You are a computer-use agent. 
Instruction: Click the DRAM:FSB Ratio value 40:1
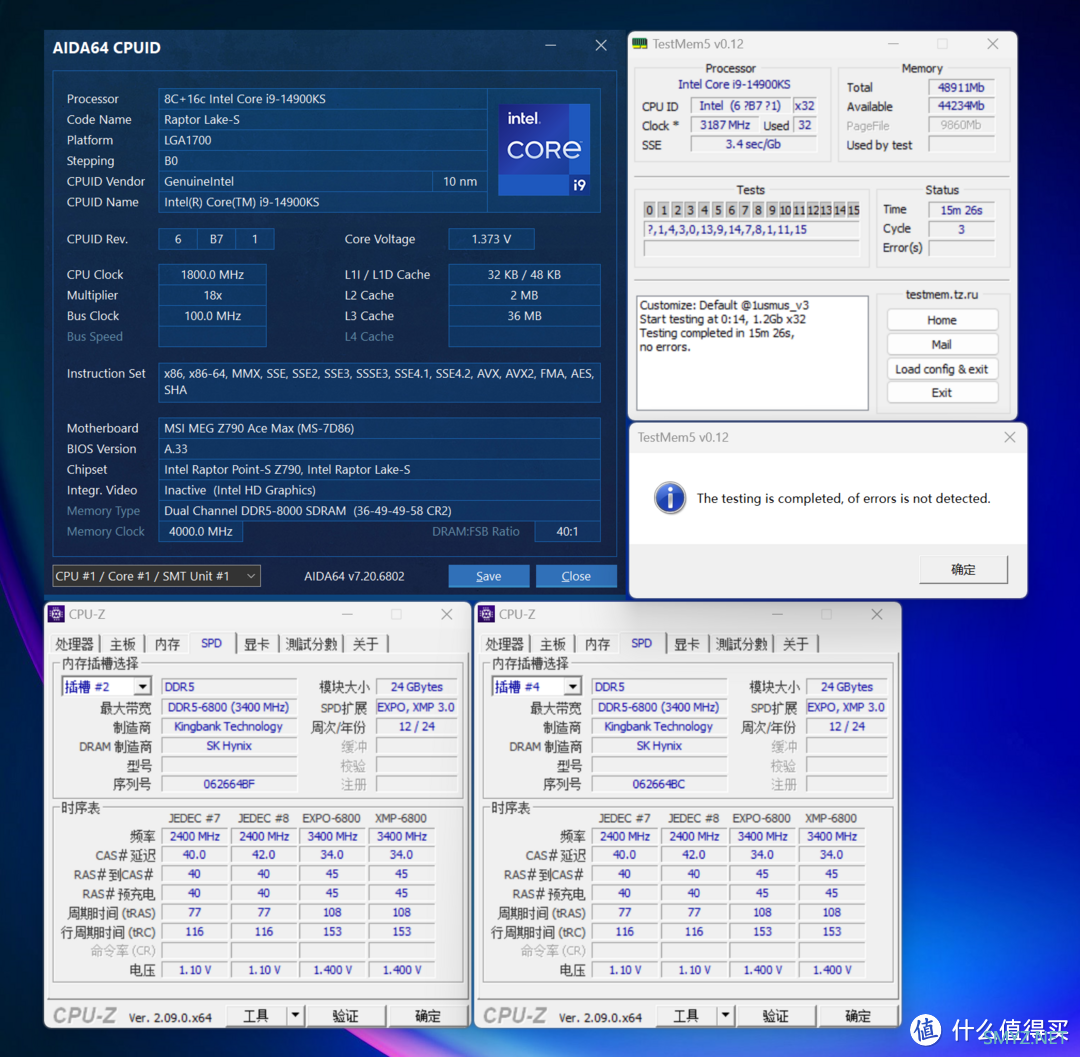pyautogui.click(x=568, y=532)
